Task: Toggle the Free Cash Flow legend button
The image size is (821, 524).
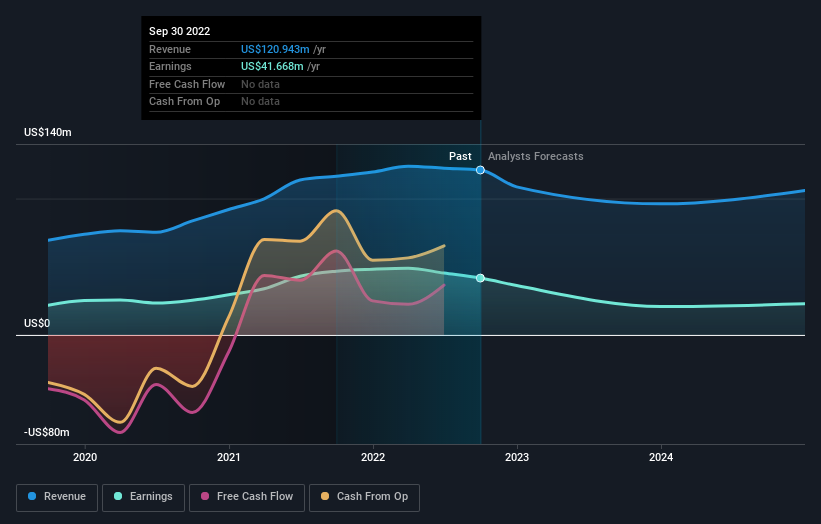Action: 247,497
